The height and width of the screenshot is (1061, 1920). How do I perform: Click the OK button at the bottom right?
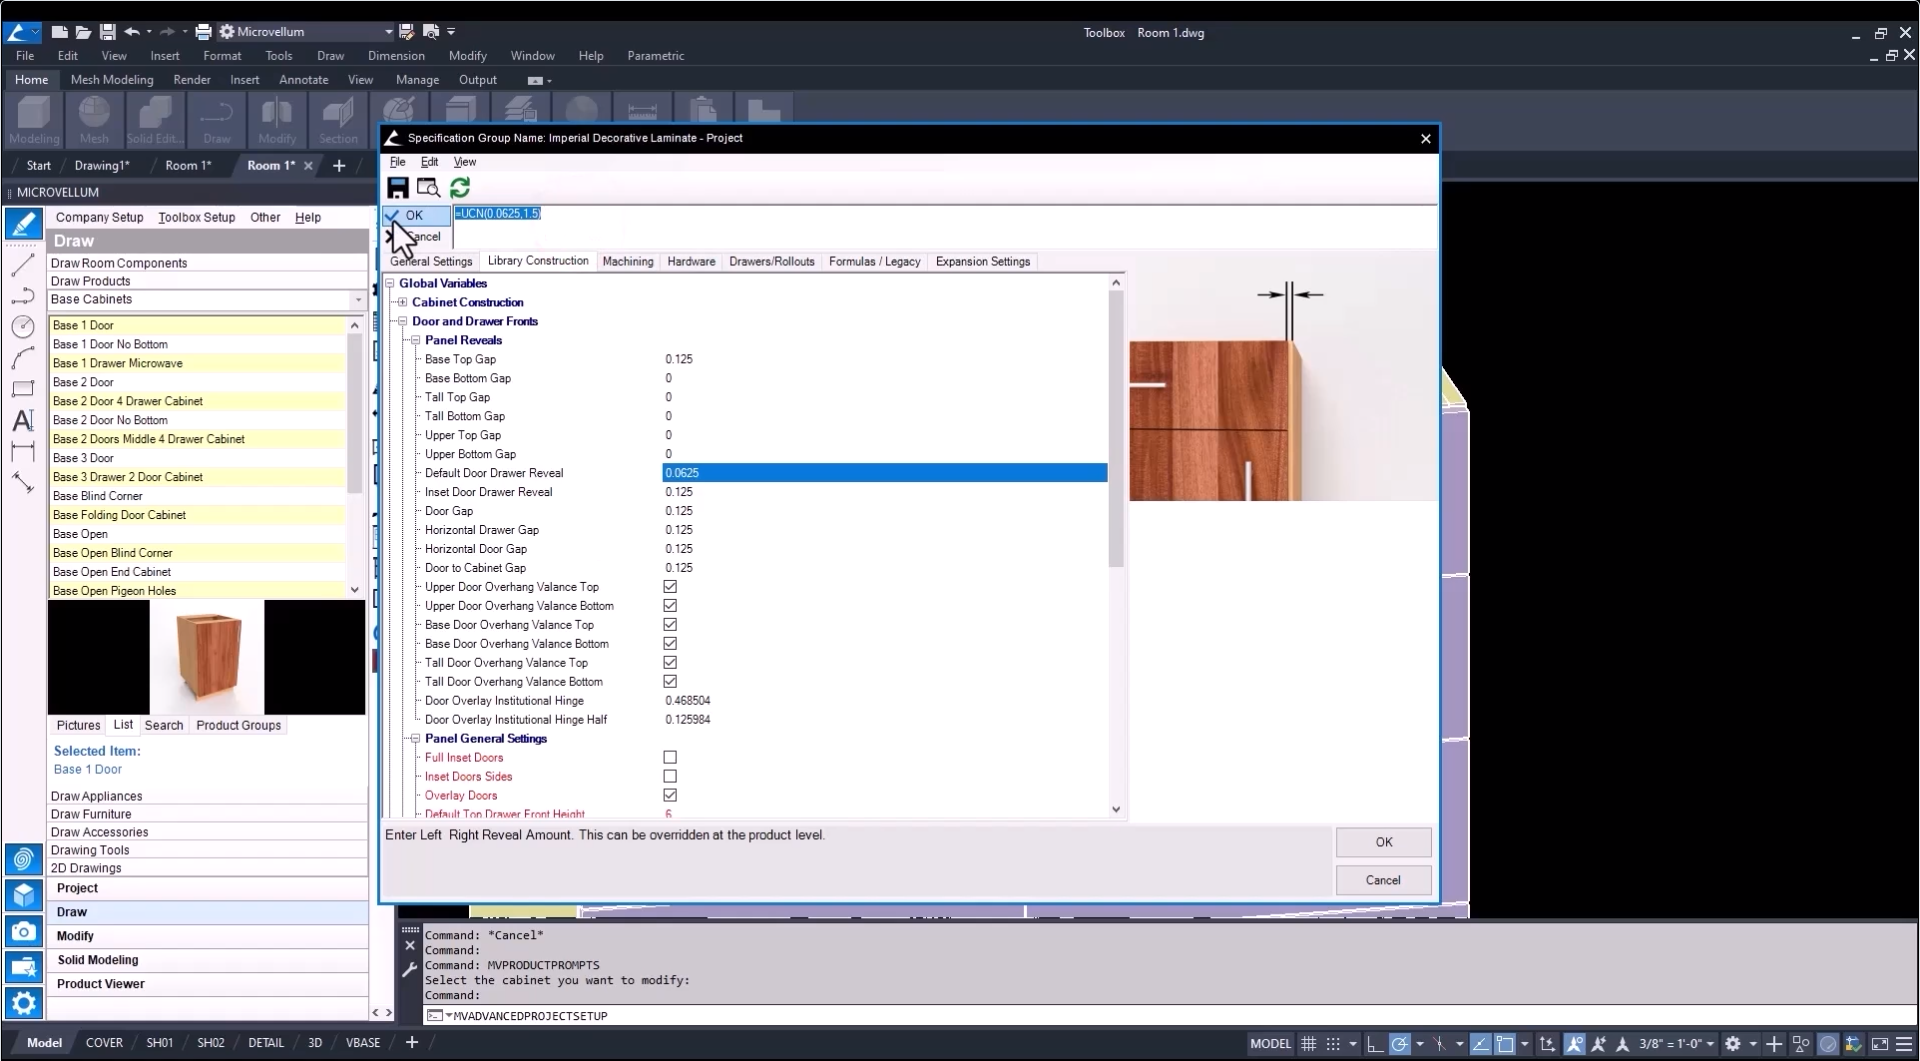(1383, 842)
